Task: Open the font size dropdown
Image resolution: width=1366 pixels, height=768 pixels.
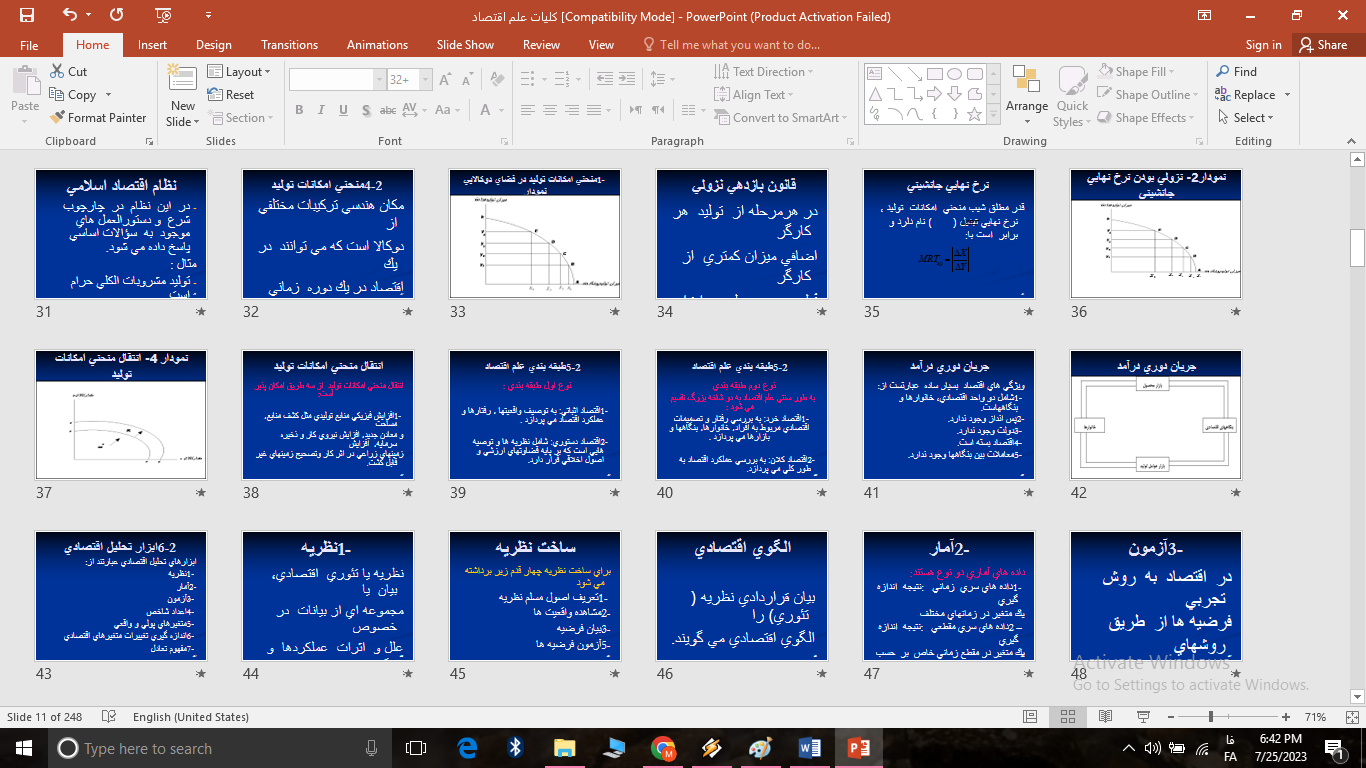Action: [x=424, y=78]
